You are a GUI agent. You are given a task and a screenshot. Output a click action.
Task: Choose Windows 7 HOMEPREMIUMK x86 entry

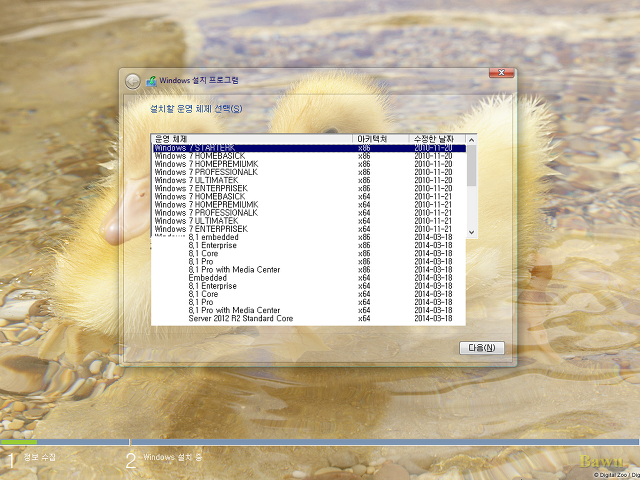[x=309, y=164]
